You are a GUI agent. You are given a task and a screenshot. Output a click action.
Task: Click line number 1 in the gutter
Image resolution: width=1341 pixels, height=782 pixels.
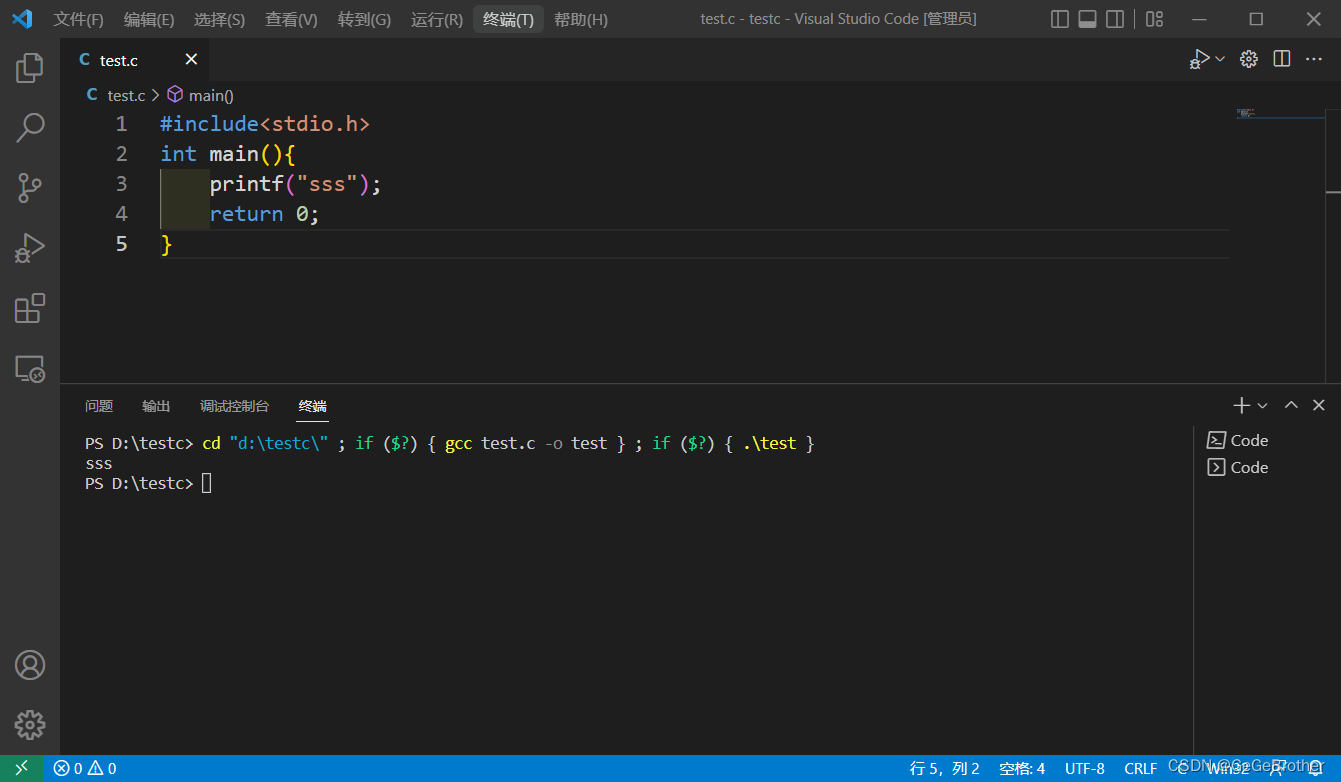coord(121,124)
